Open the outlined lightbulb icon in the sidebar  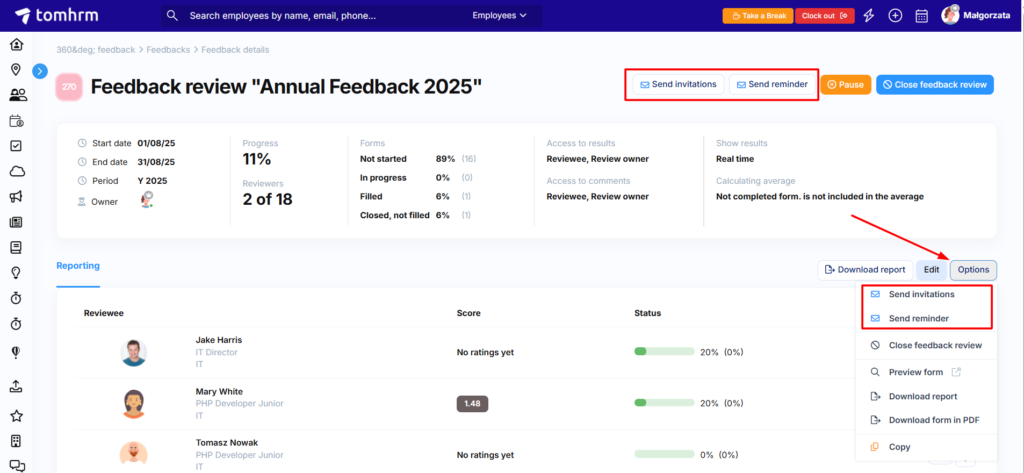point(17,273)
